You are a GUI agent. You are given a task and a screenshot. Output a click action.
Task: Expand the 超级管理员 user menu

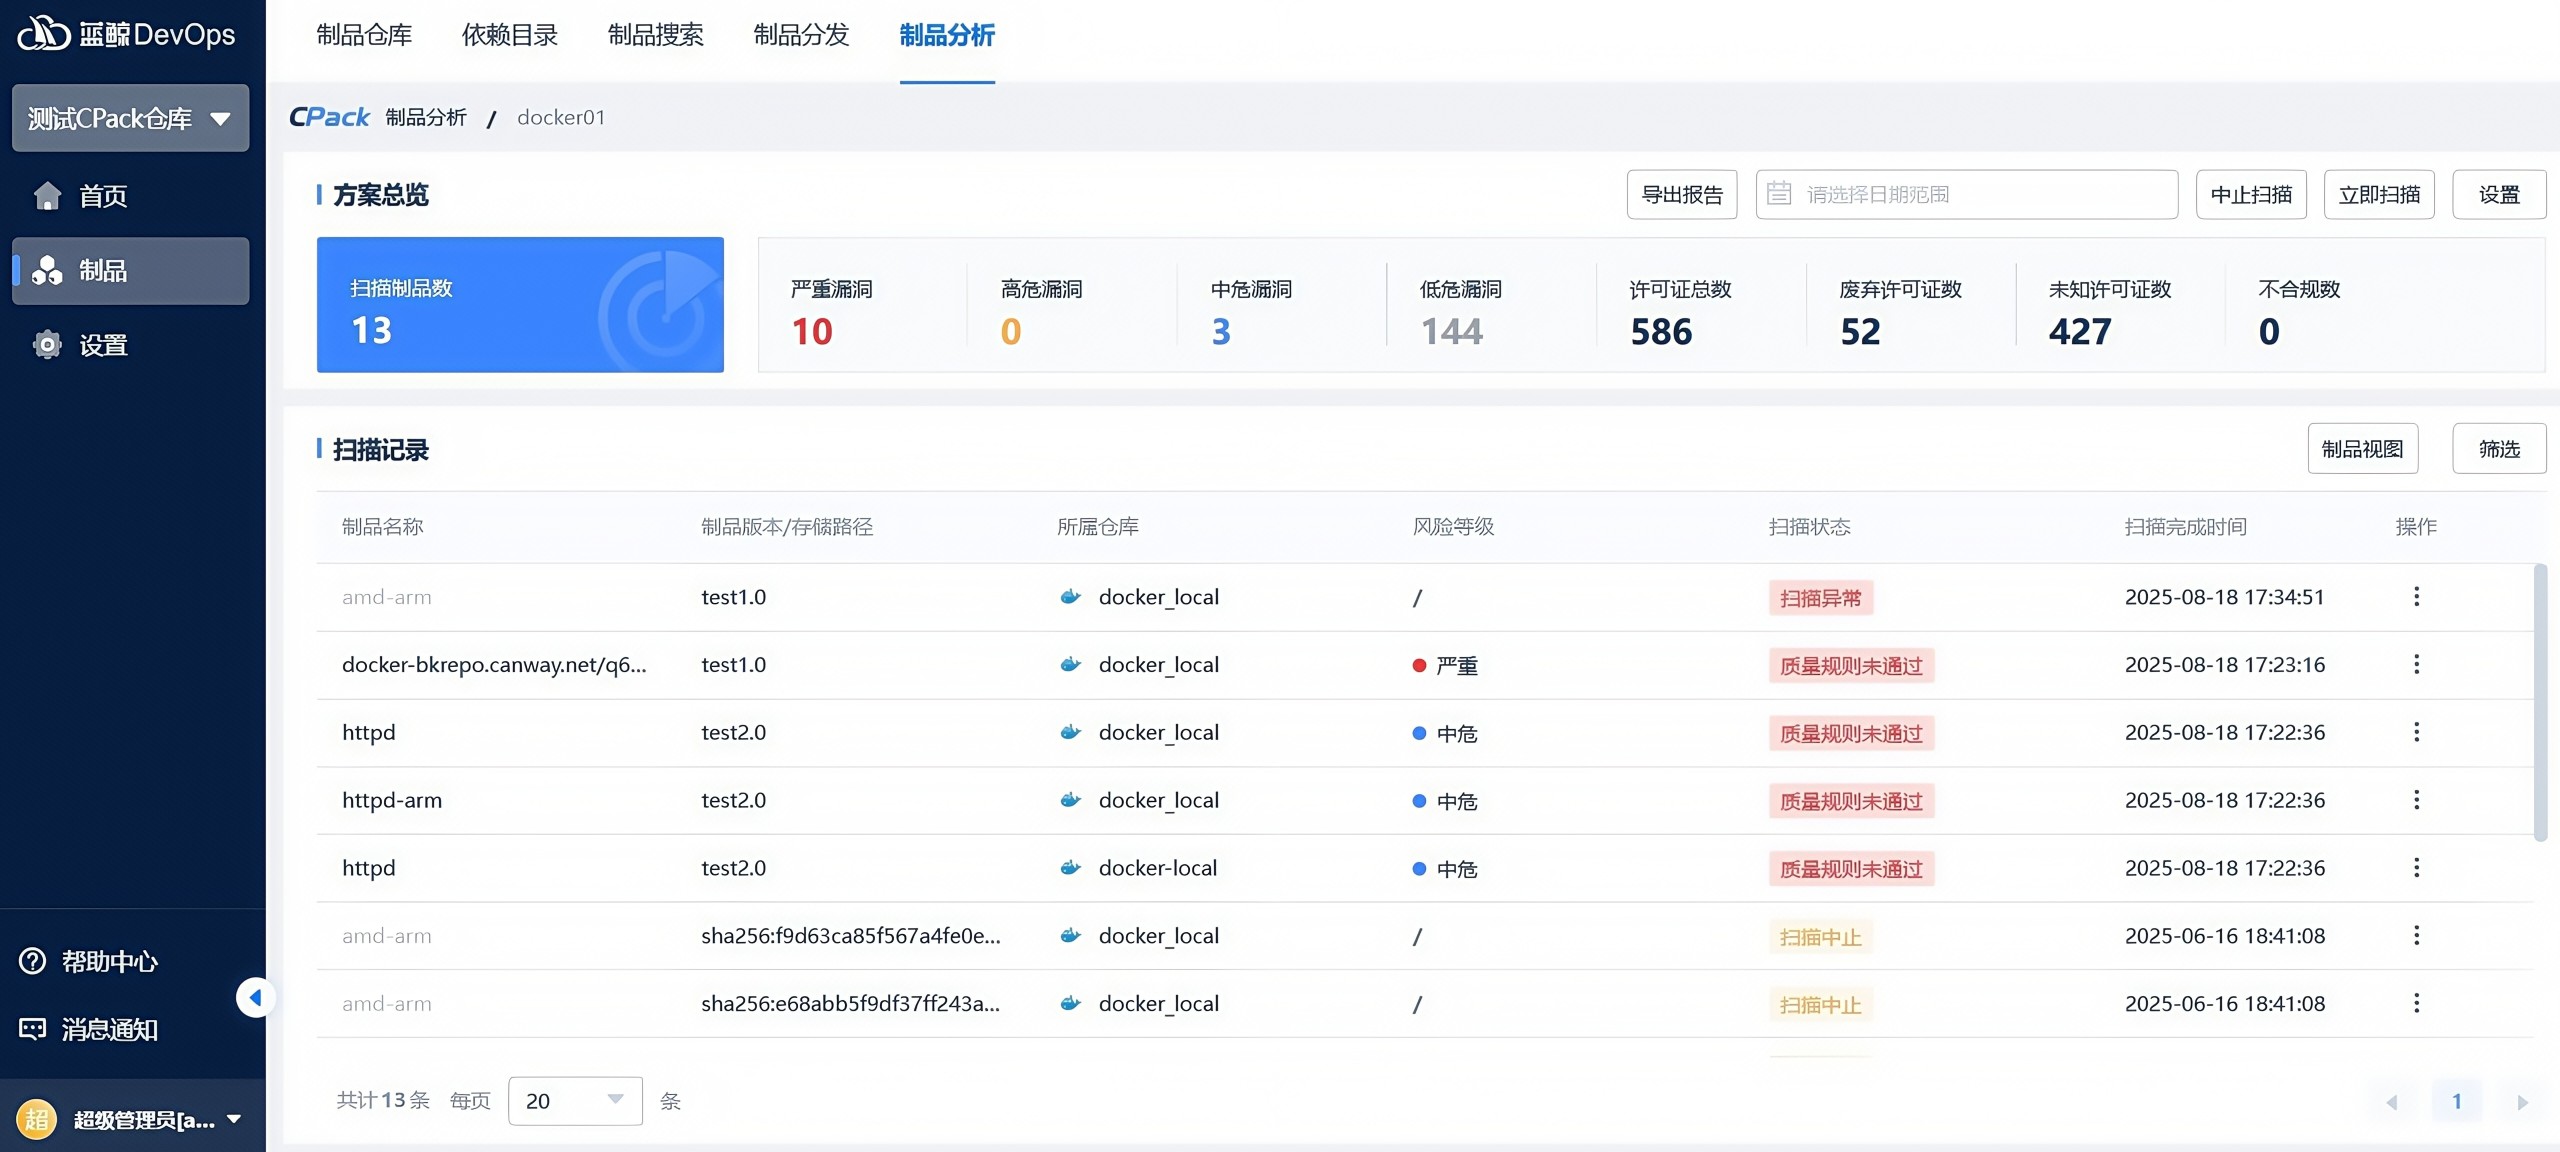click(235, 1119)
